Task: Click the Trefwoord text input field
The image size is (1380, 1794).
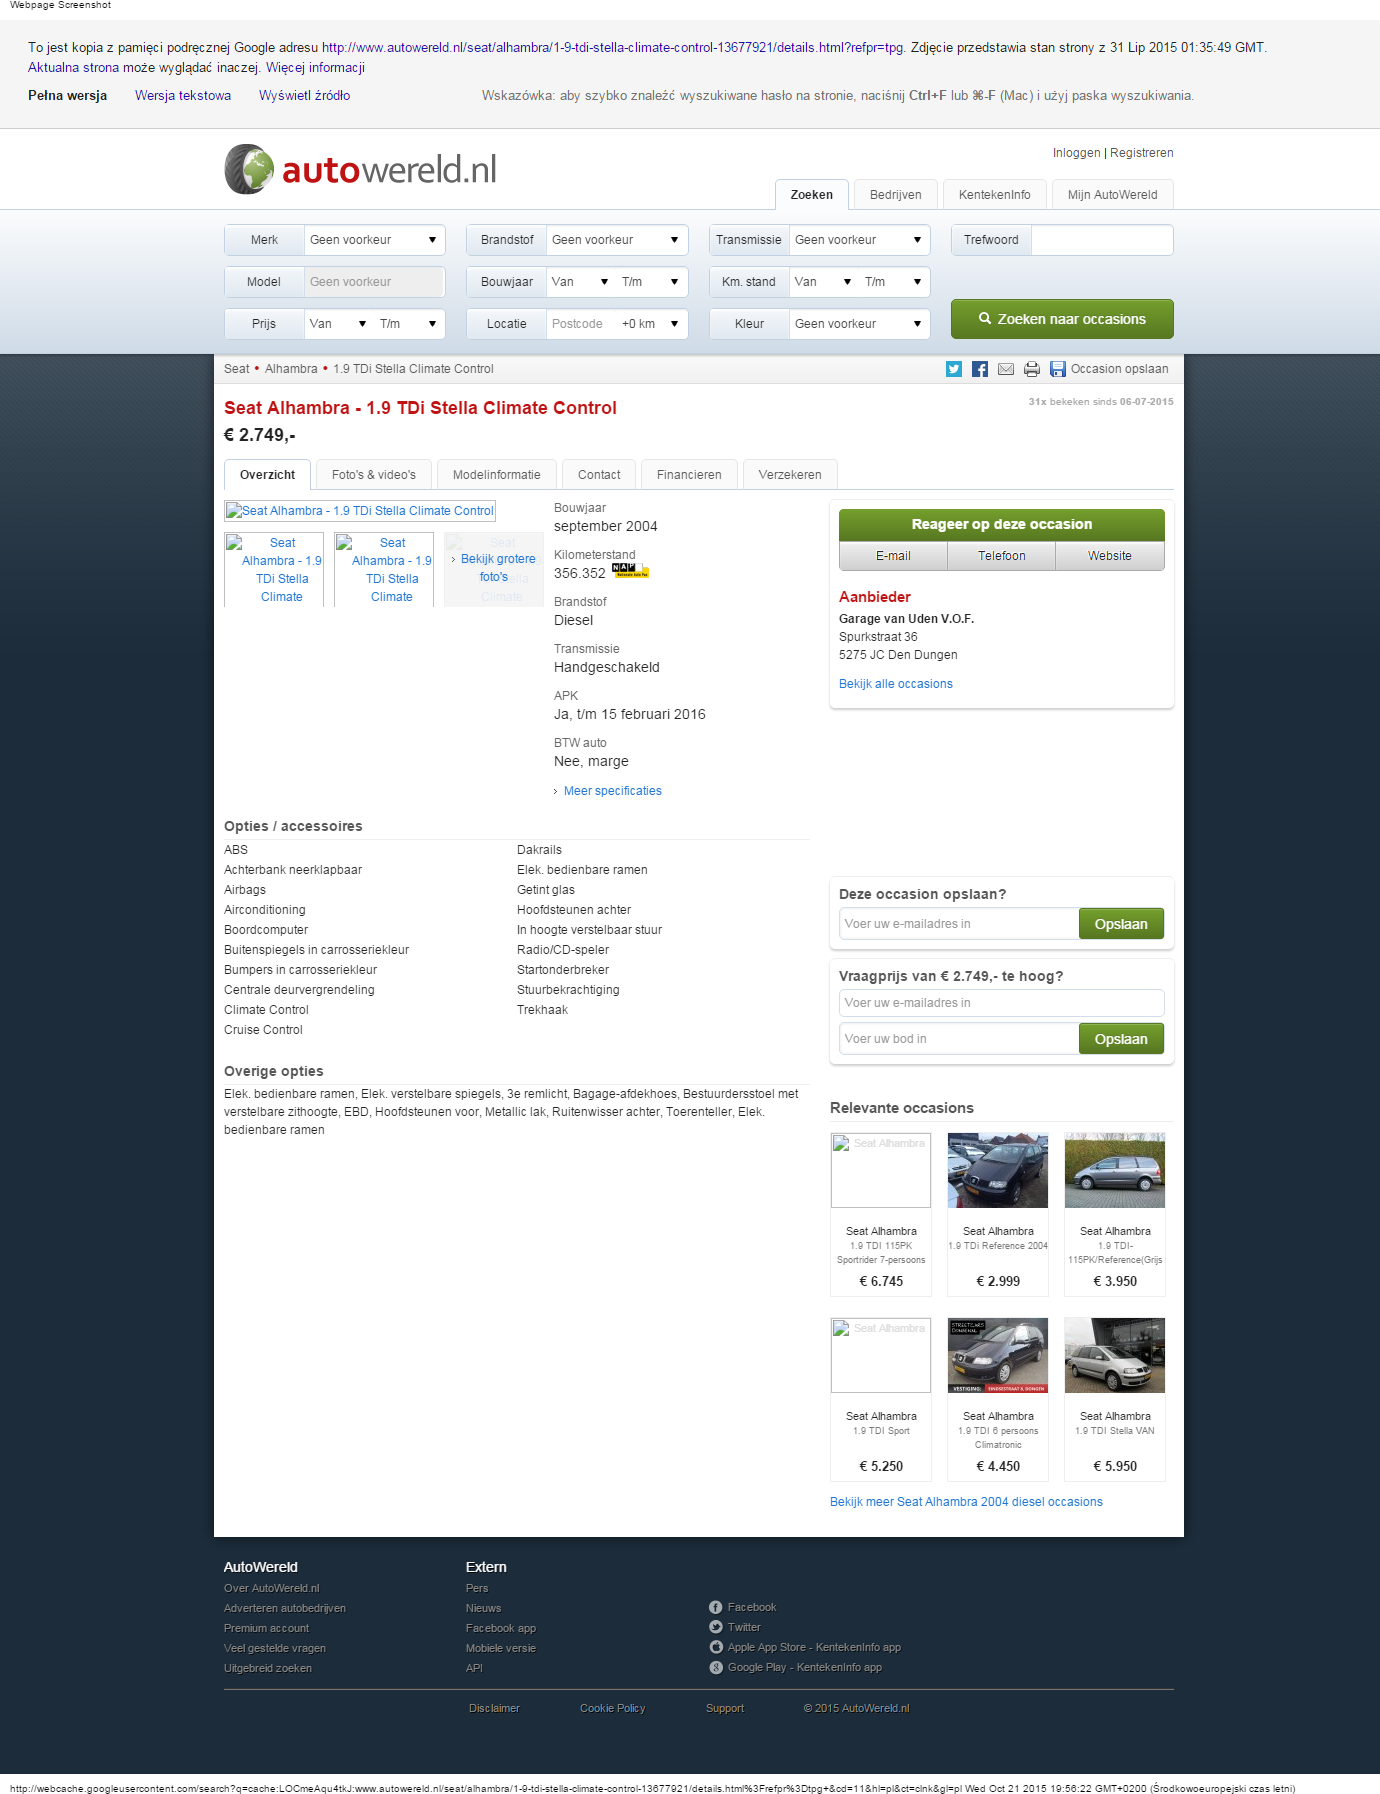Action: (1101, 240)
